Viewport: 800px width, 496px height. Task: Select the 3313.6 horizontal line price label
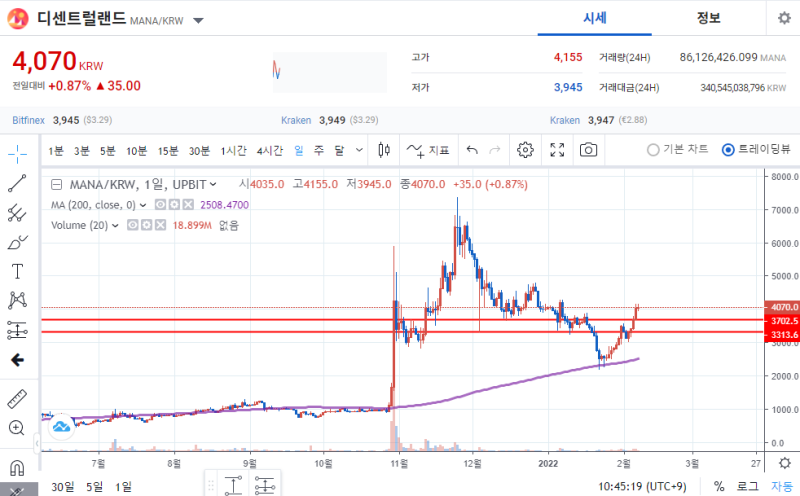[x=783, y=335]
